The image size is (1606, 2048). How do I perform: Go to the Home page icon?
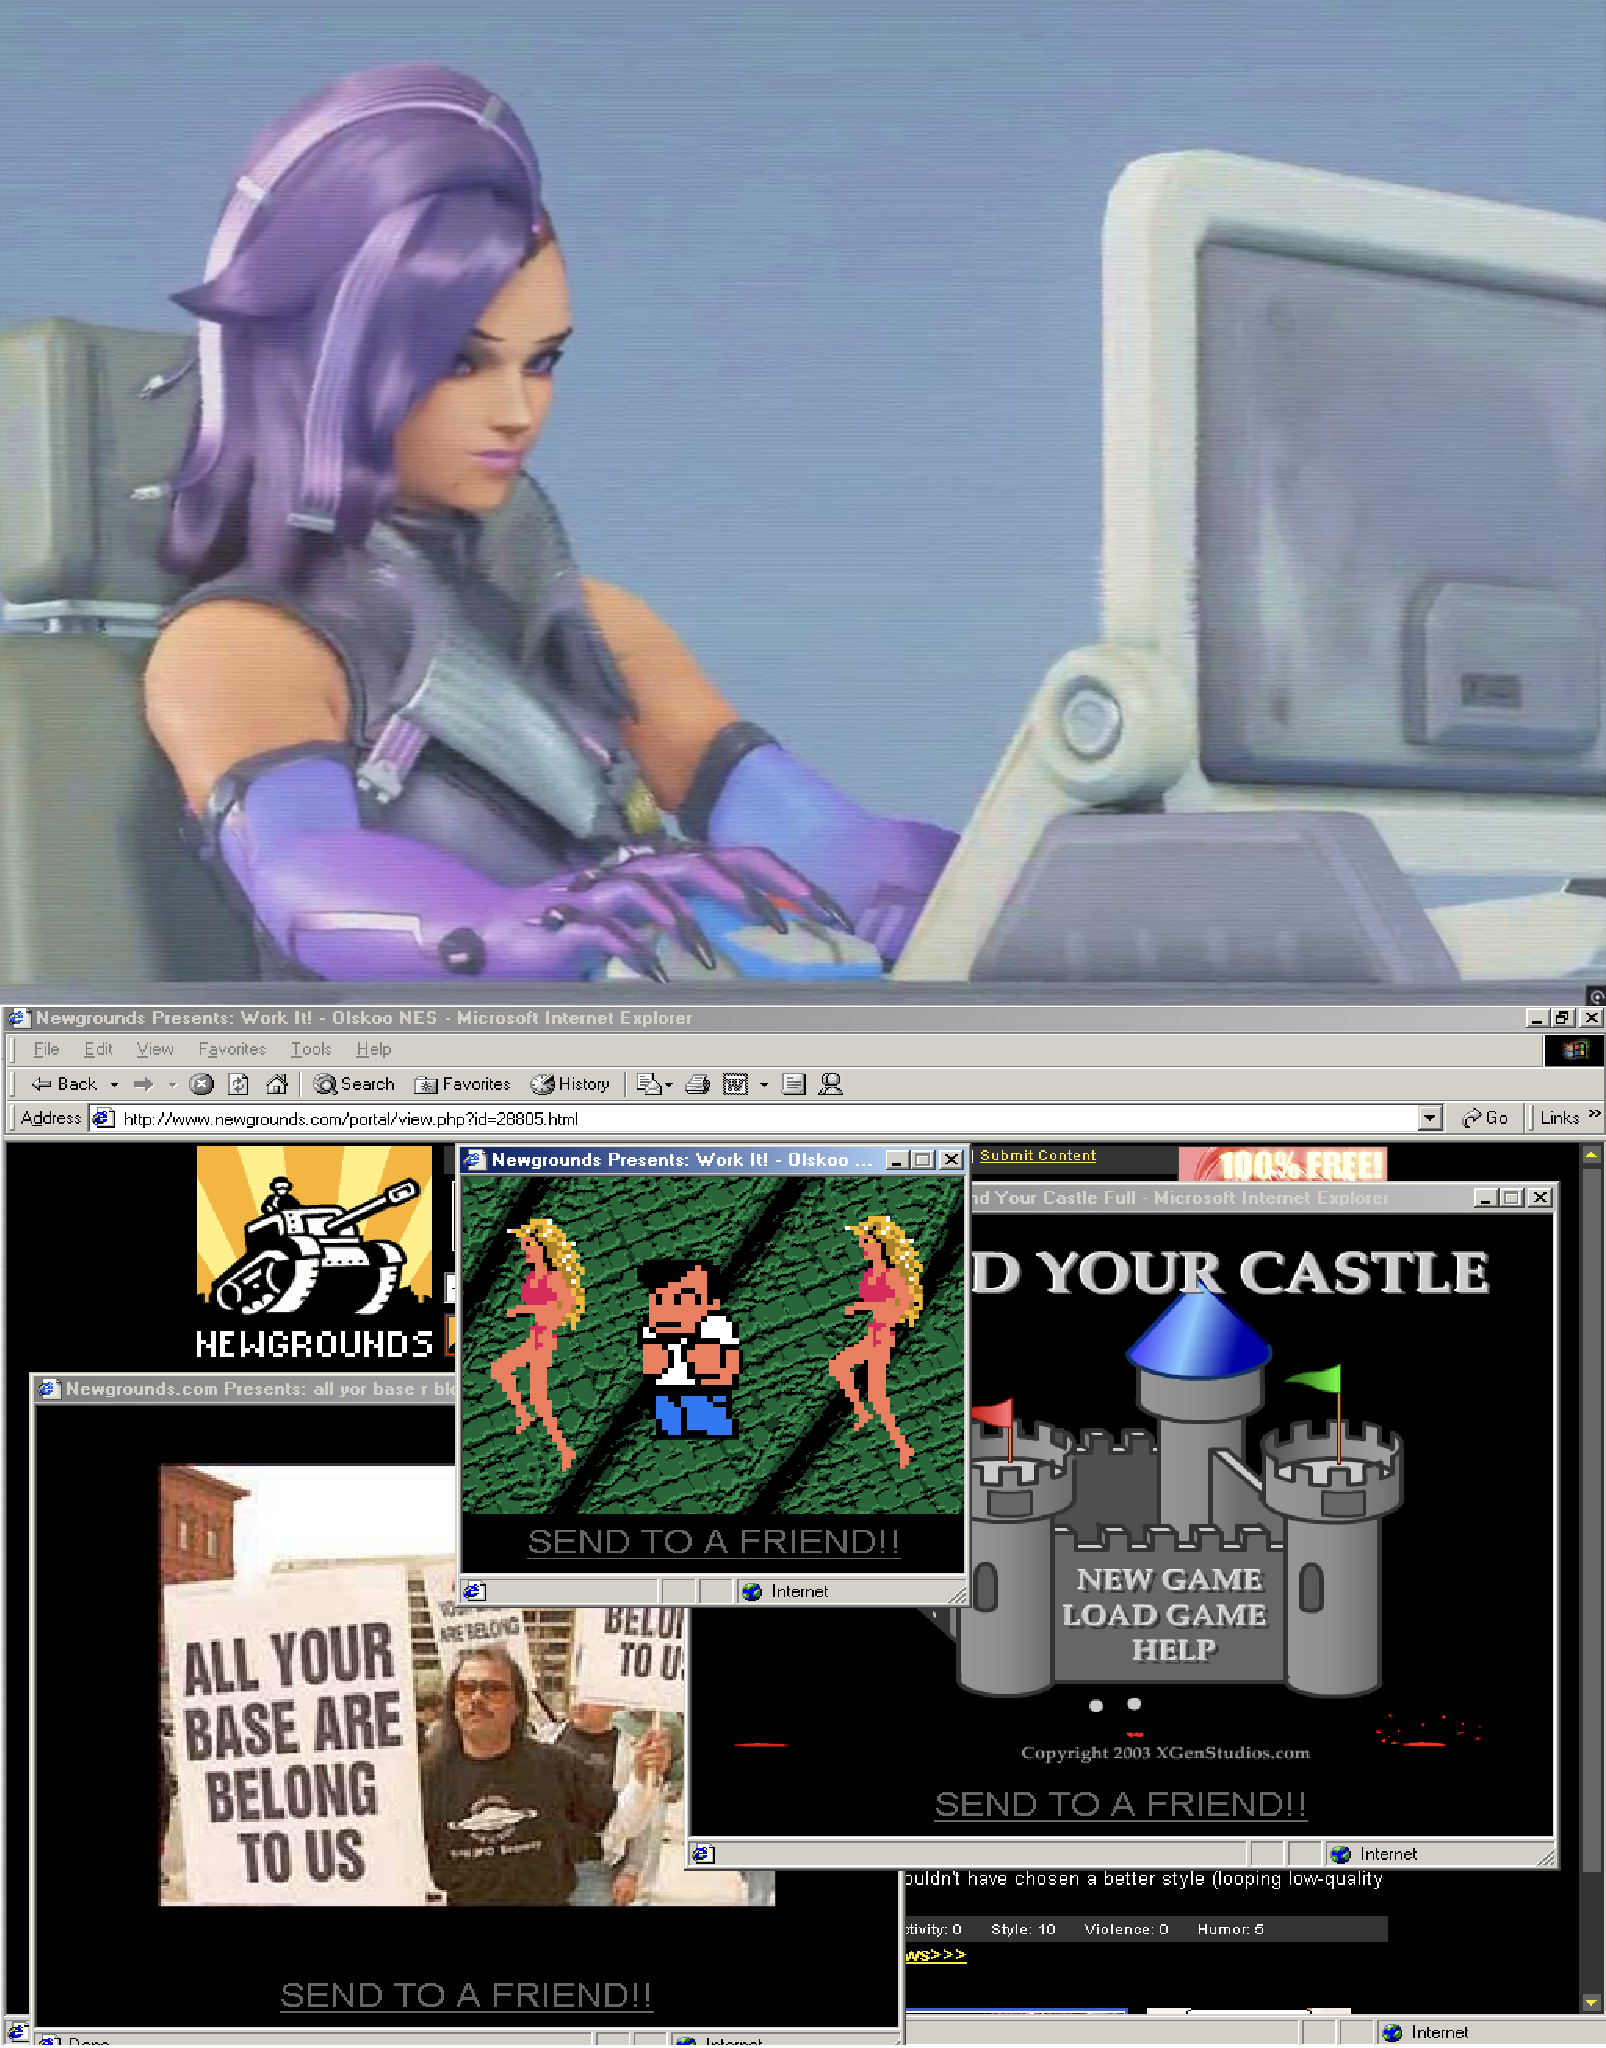(x=277, y=1084)
